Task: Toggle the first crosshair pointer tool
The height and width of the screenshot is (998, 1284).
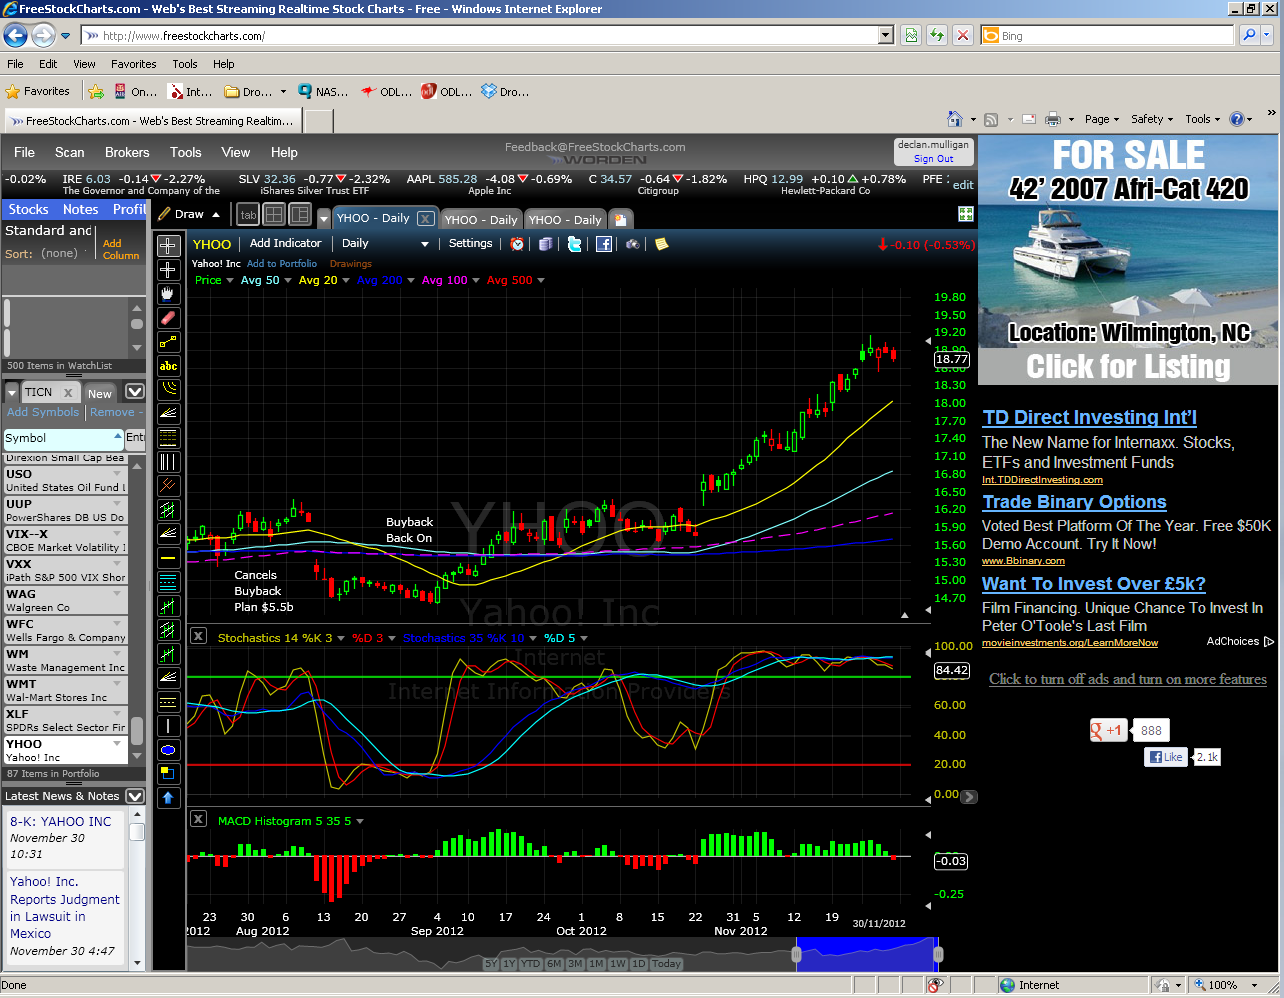Action: [x=168, y=246]
